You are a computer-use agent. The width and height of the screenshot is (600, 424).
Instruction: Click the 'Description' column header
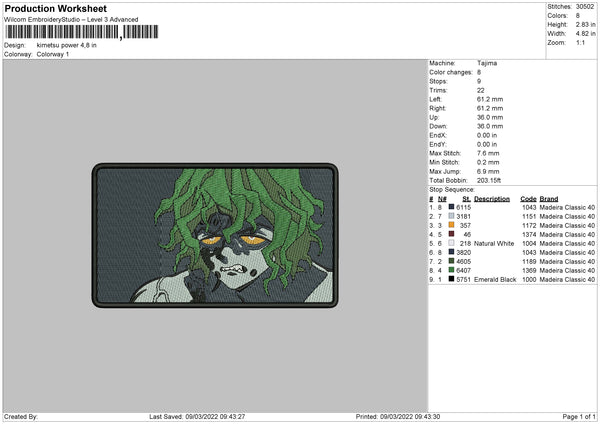(492, 199)
